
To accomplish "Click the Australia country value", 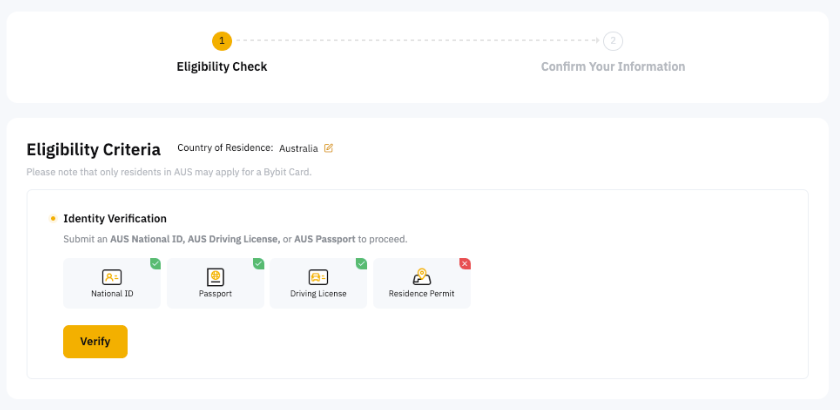I will (x=298, y=148).
